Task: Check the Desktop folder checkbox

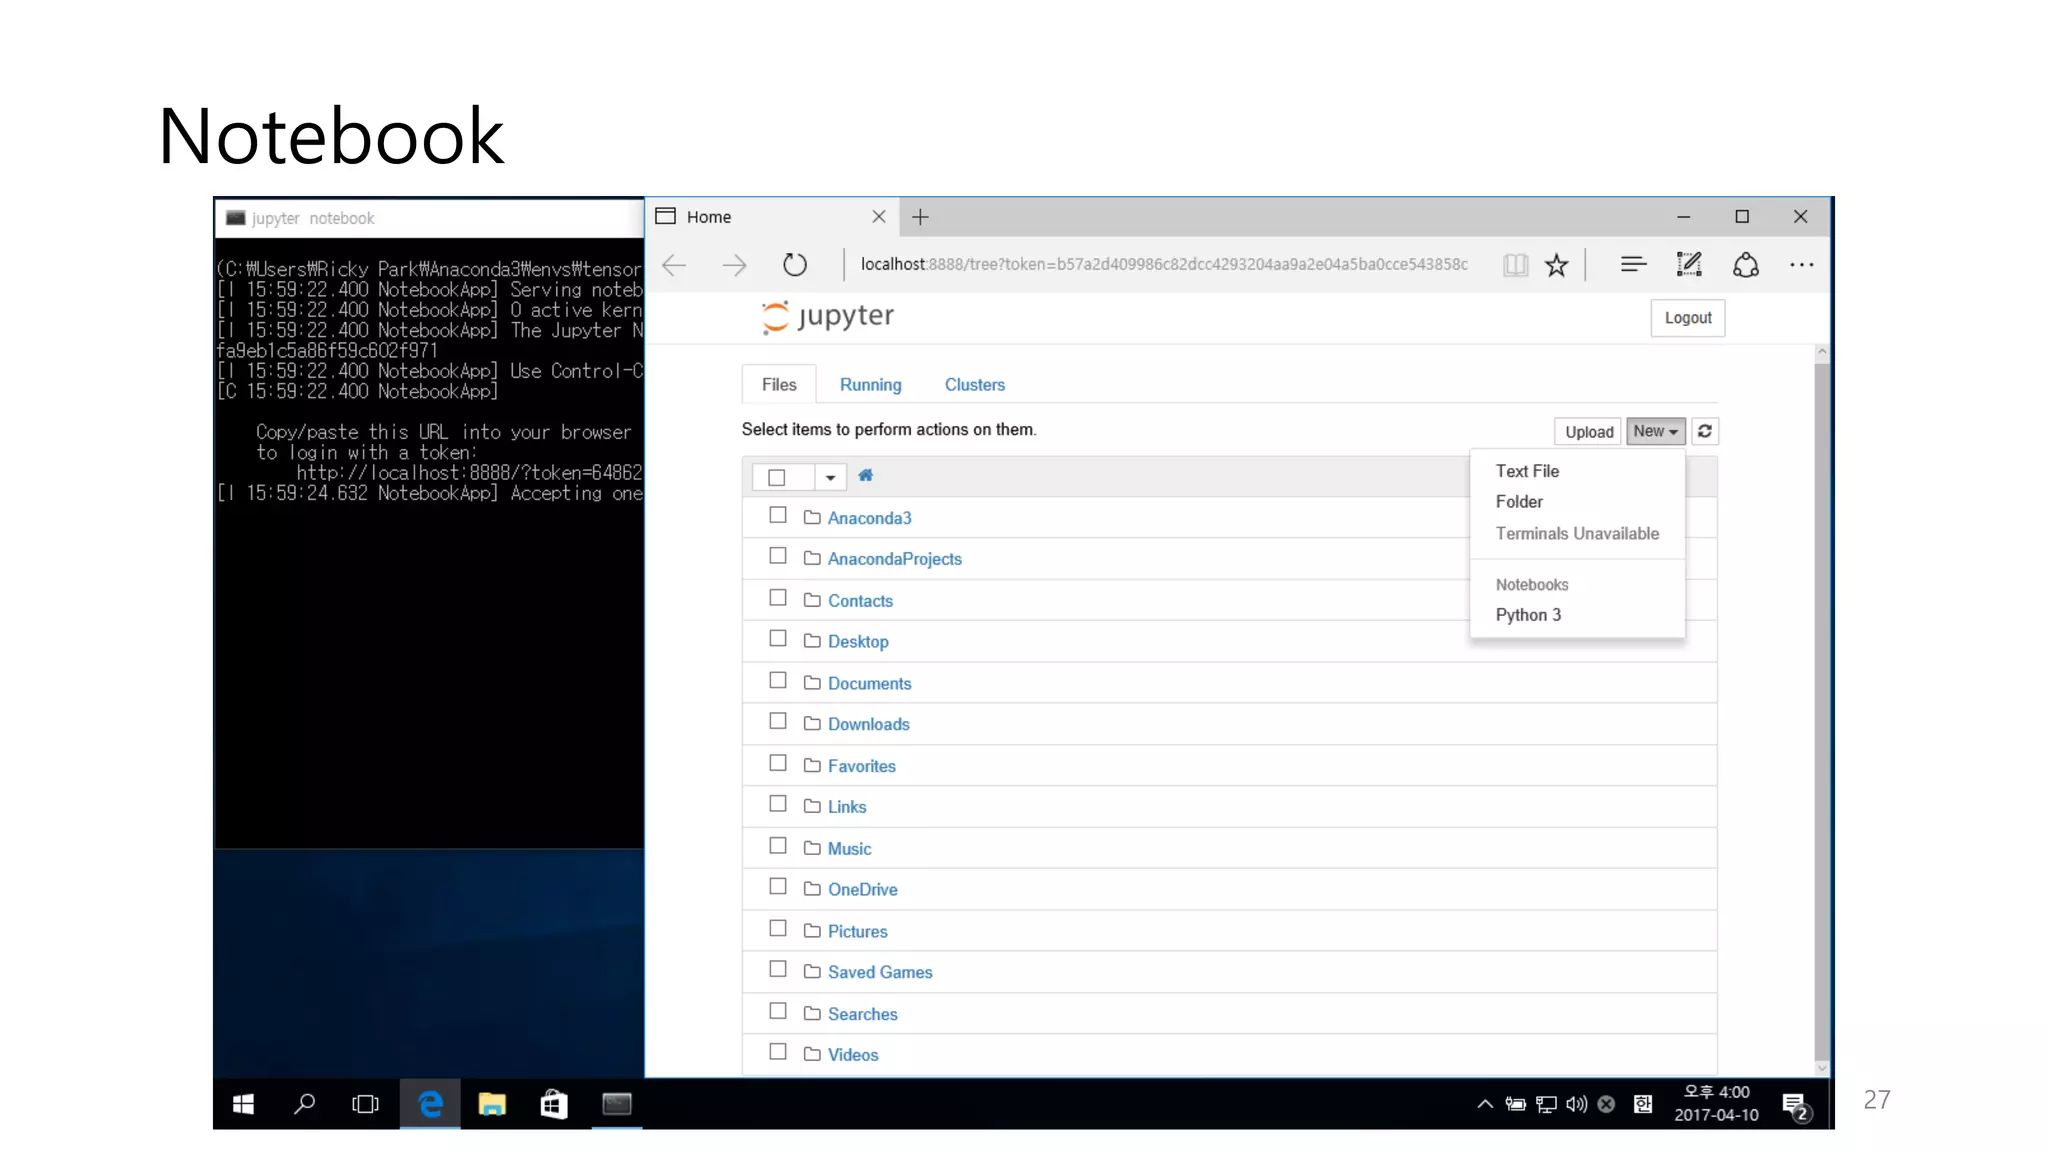Action: pyautogui.click(x=778, y=639)
